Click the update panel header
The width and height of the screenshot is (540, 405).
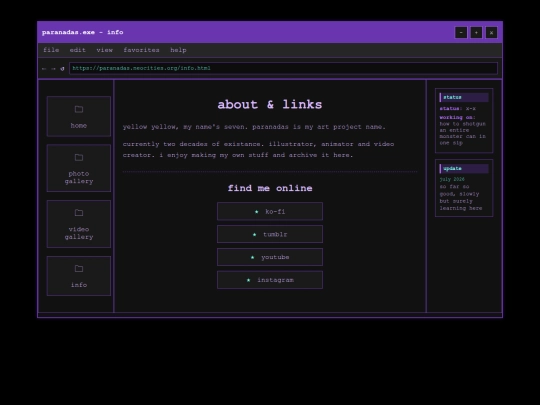click(x=464, y=169)
